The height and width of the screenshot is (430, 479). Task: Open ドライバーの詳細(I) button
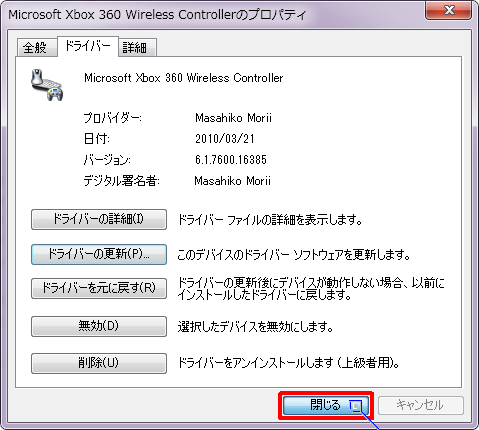pyautogui.click(x=99, y=219)
